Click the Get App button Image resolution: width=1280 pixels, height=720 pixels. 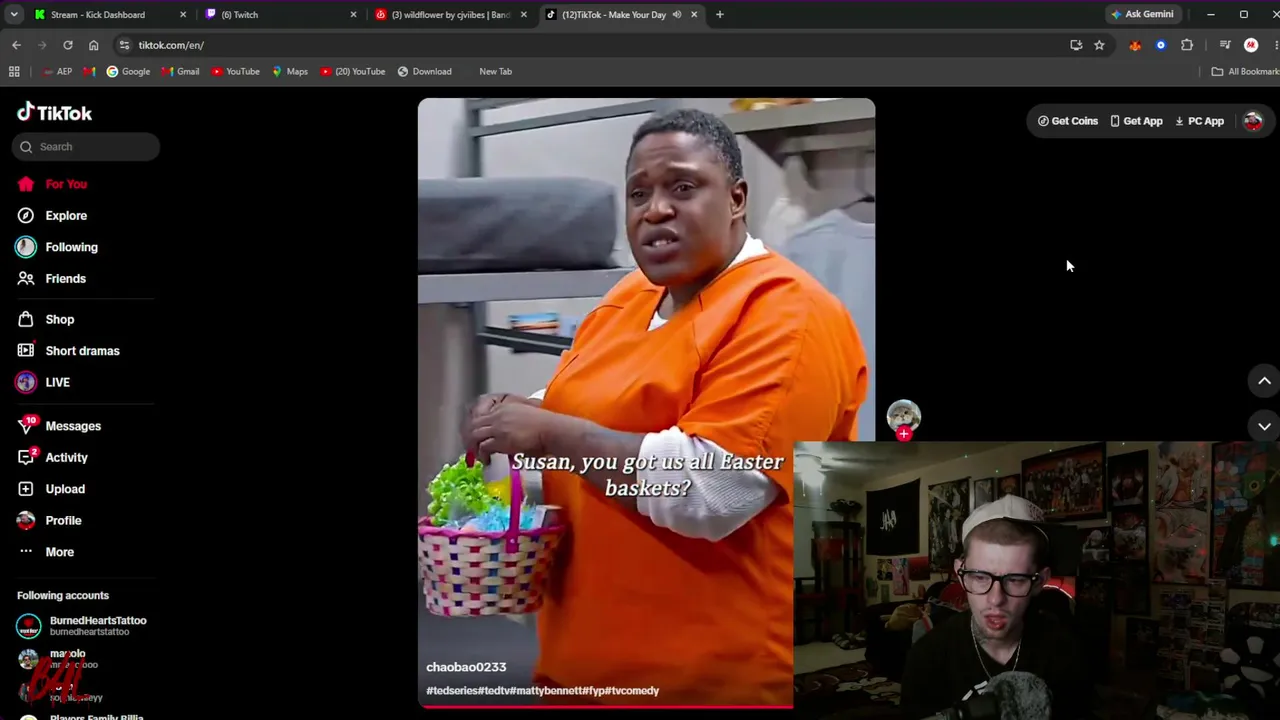click(1137, 121)
